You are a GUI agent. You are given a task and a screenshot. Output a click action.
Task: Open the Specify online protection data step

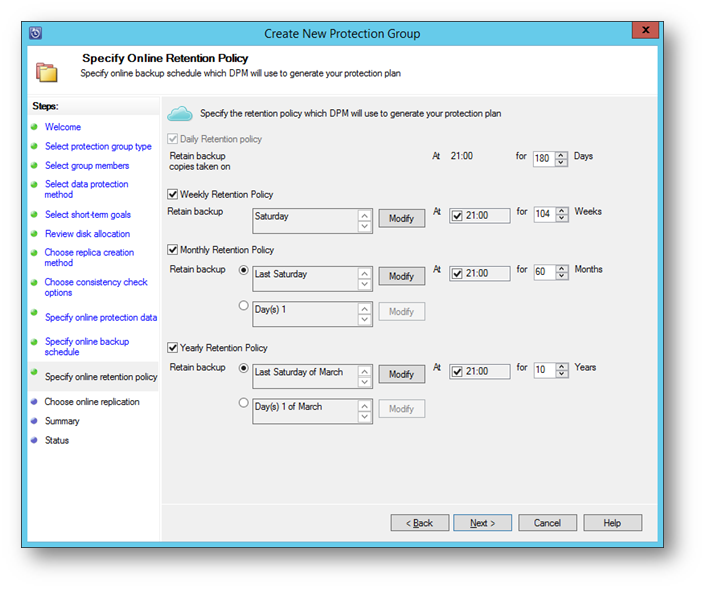101,318
